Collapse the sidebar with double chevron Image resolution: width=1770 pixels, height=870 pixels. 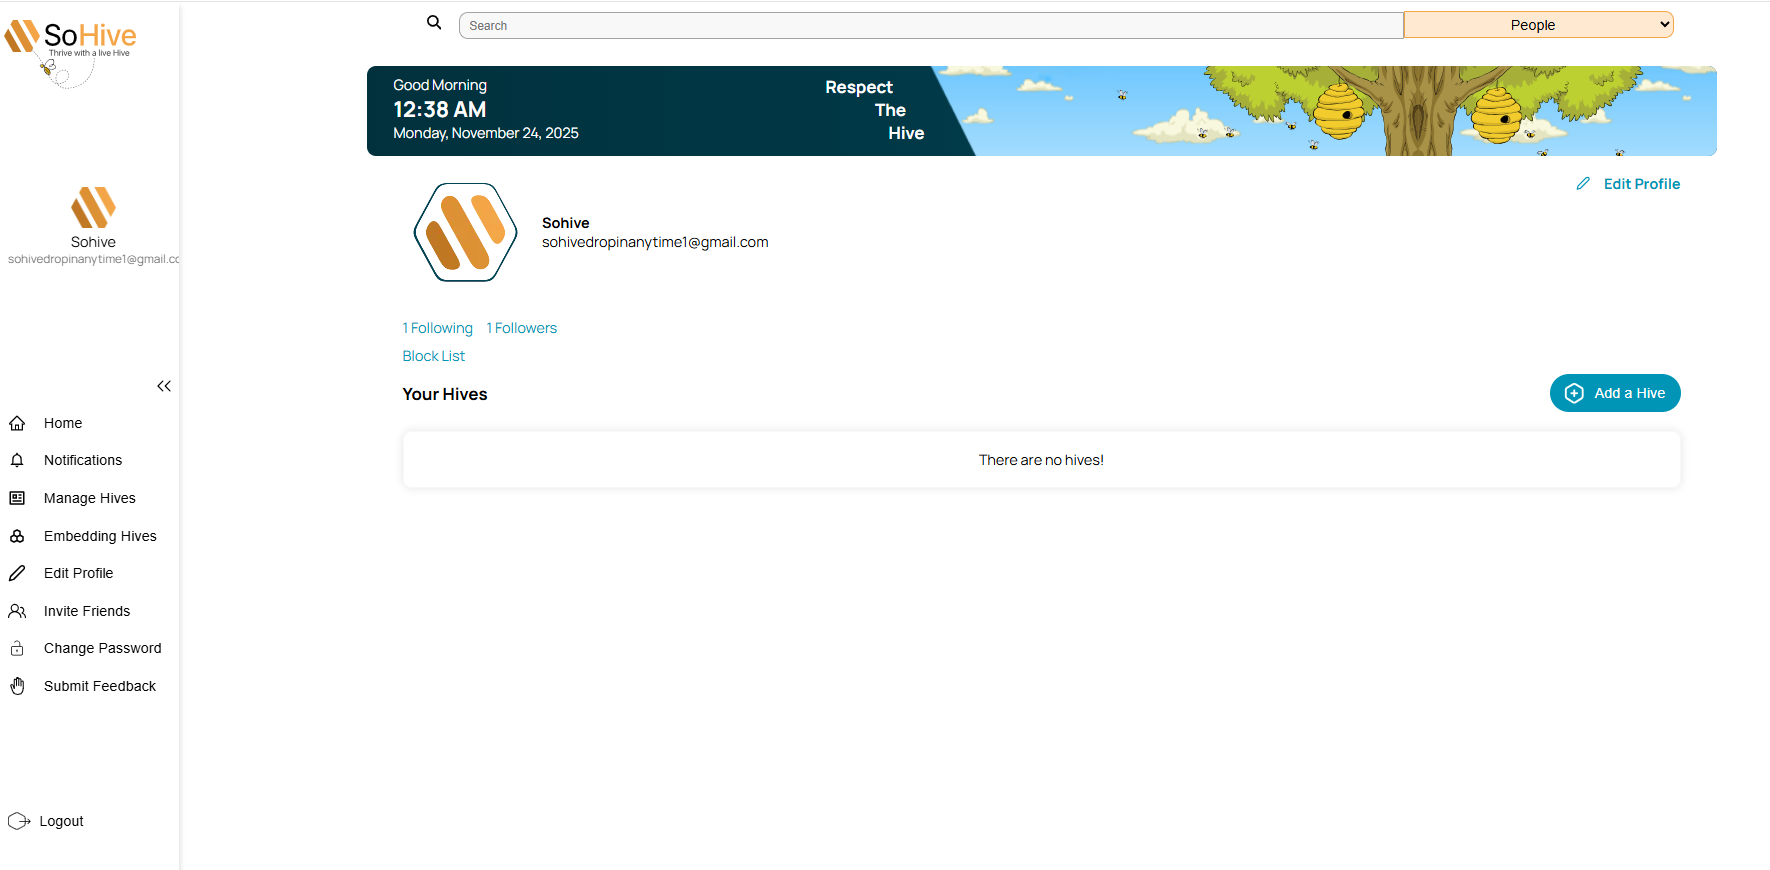point(164,386)
